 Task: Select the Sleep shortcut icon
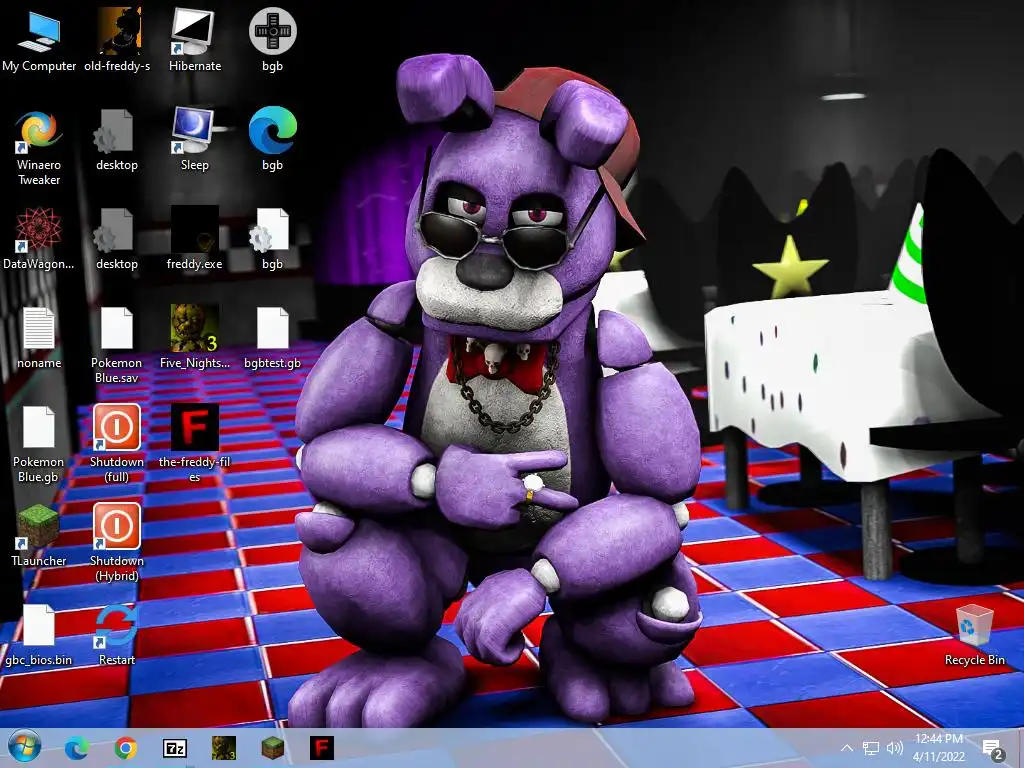click(x=195, y=140)
